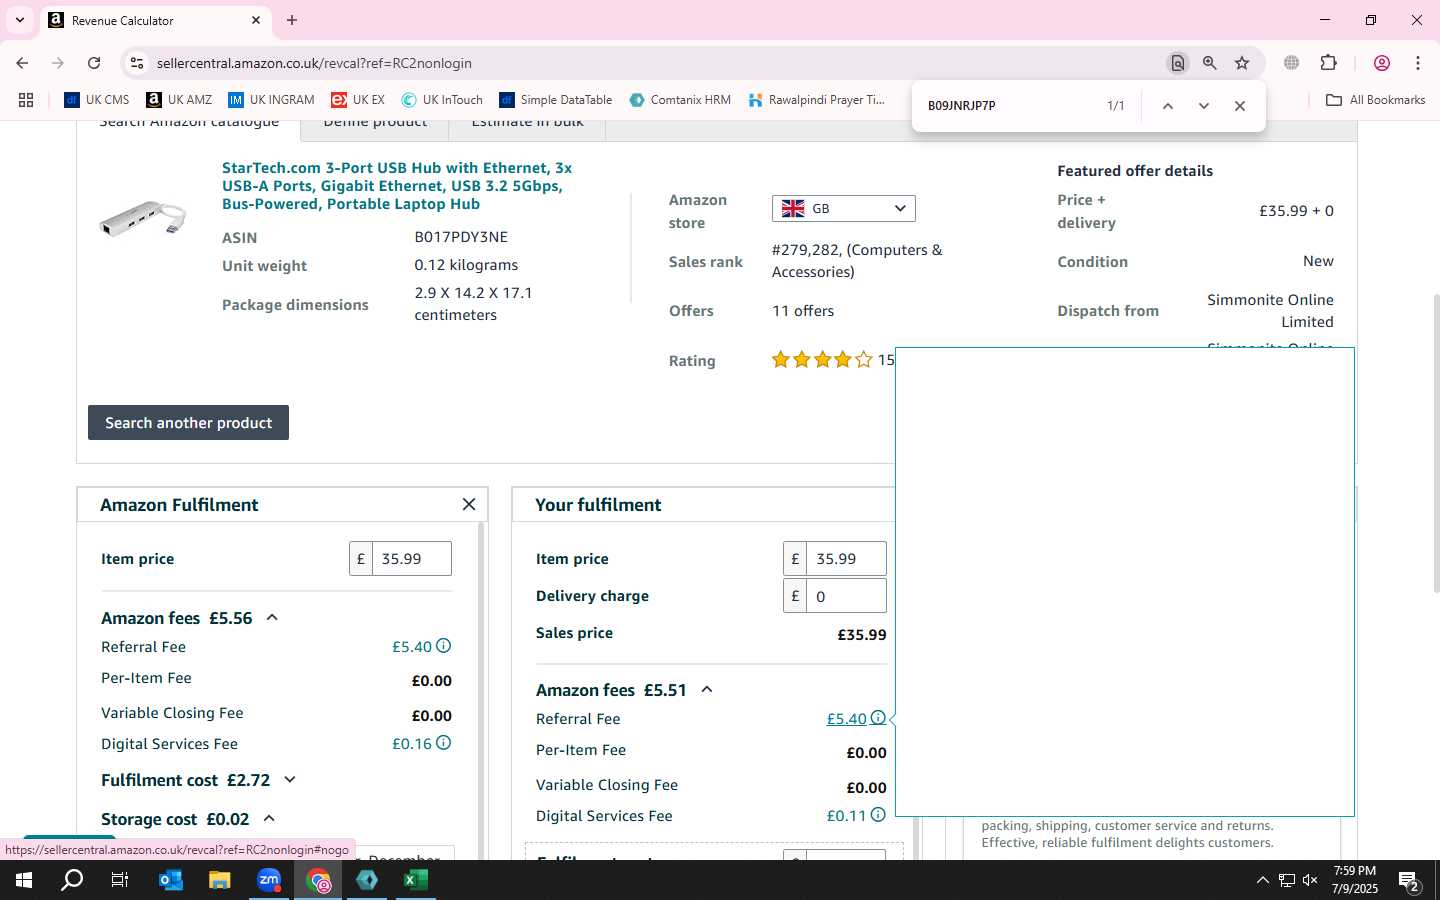This screenshot has width=1440, height=900.
Task: Open the Amazon store GB dropdown
Action: click(x=843, y=208)
